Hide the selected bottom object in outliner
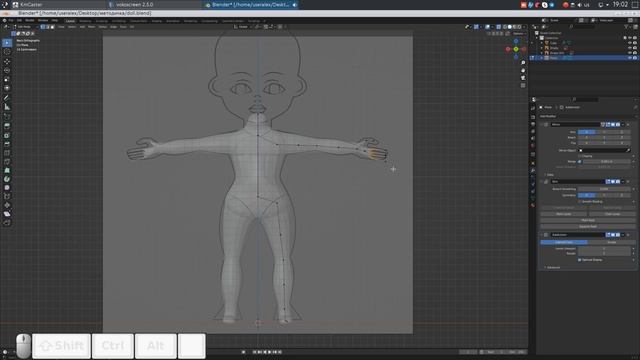640x360 pixels. coord(629,58)
